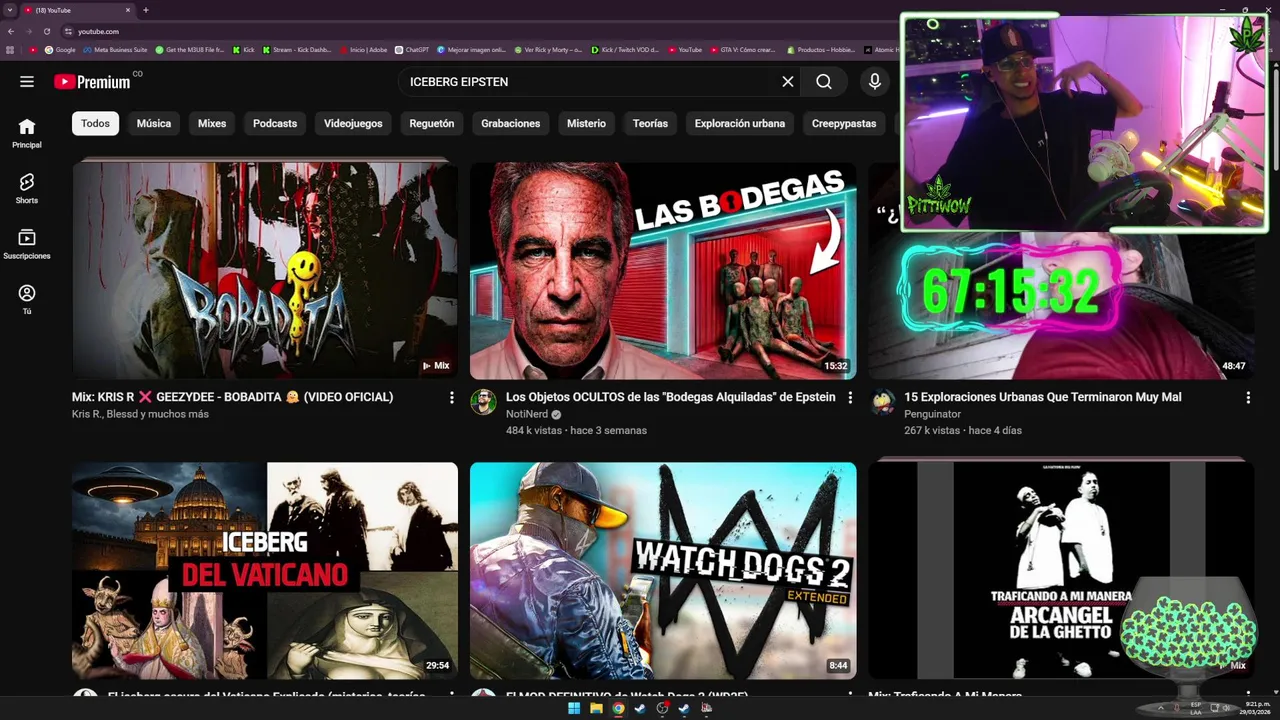The width and height of the screenshot is (1280, 720).
Task: Select the Grabaciones filter chip
Action: pyautogui.click(x=510, y=123)
